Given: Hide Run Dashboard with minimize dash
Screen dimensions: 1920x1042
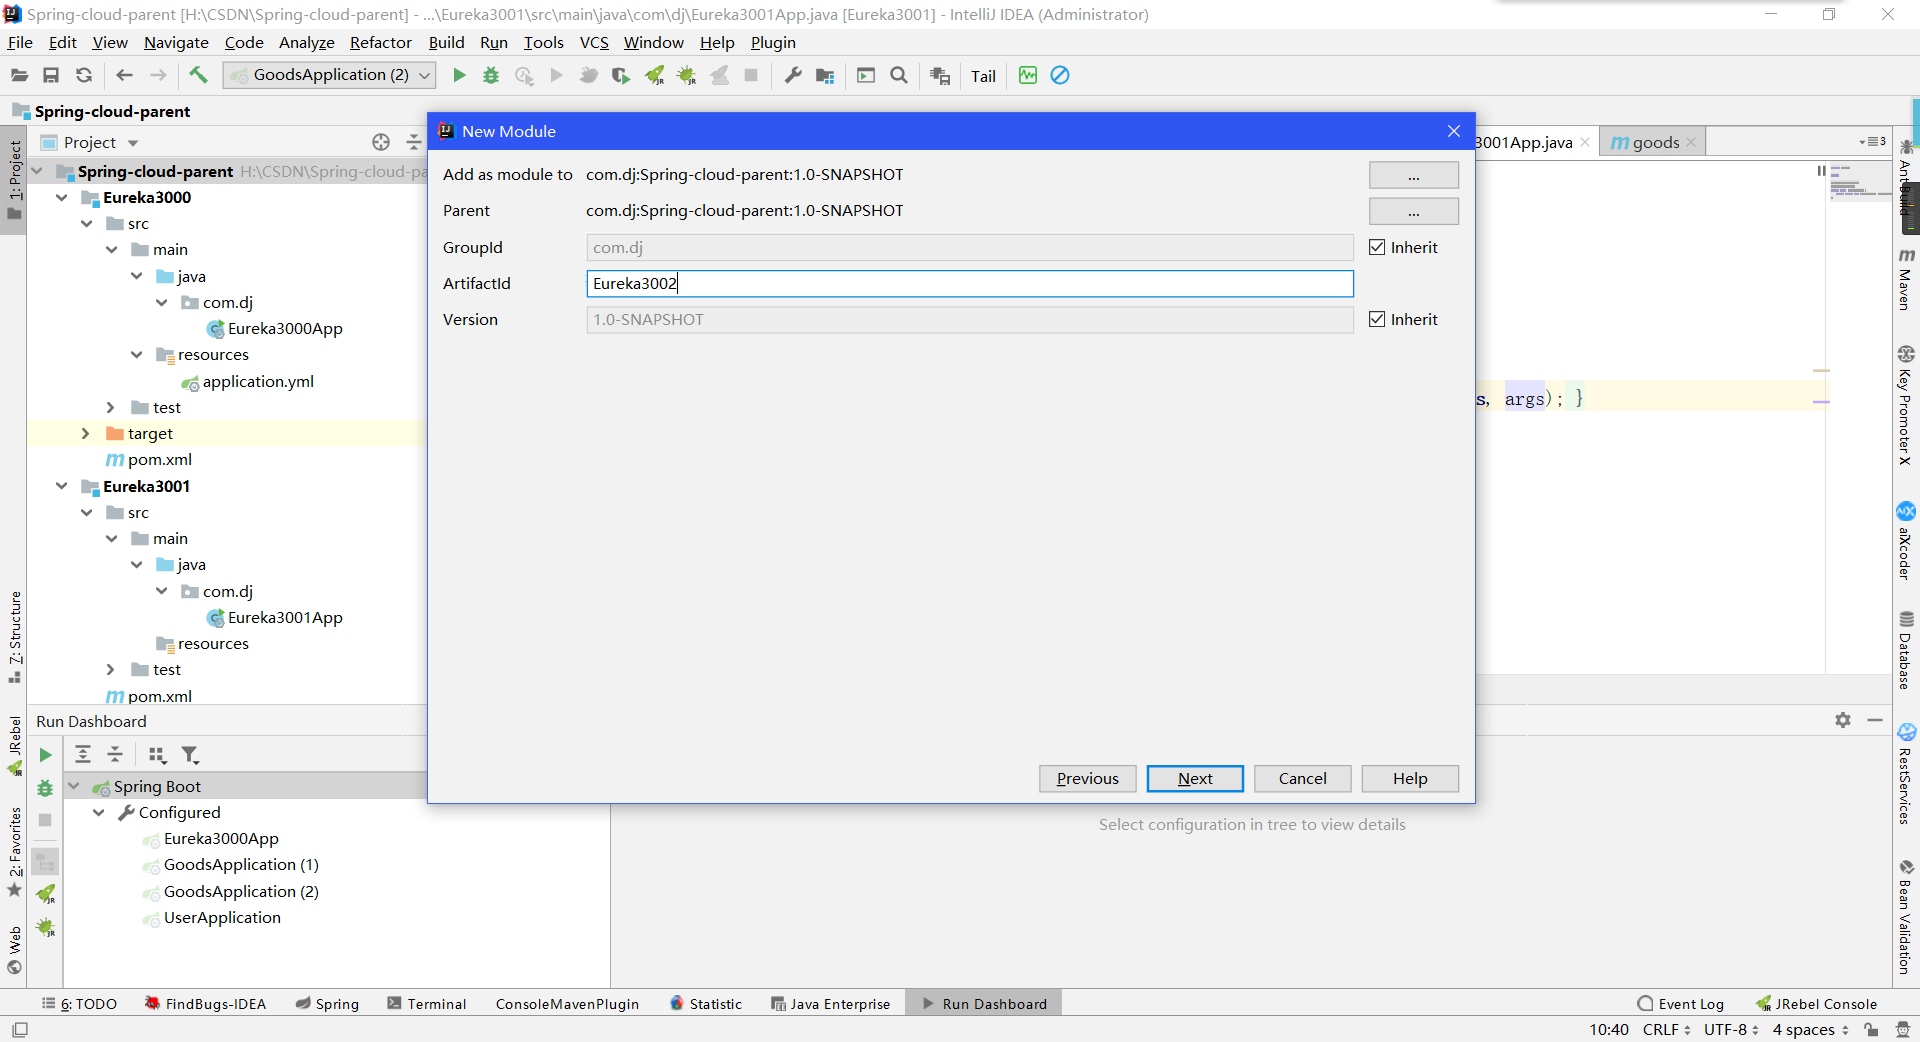Looking at the screenshot, I should point(1875,720).
